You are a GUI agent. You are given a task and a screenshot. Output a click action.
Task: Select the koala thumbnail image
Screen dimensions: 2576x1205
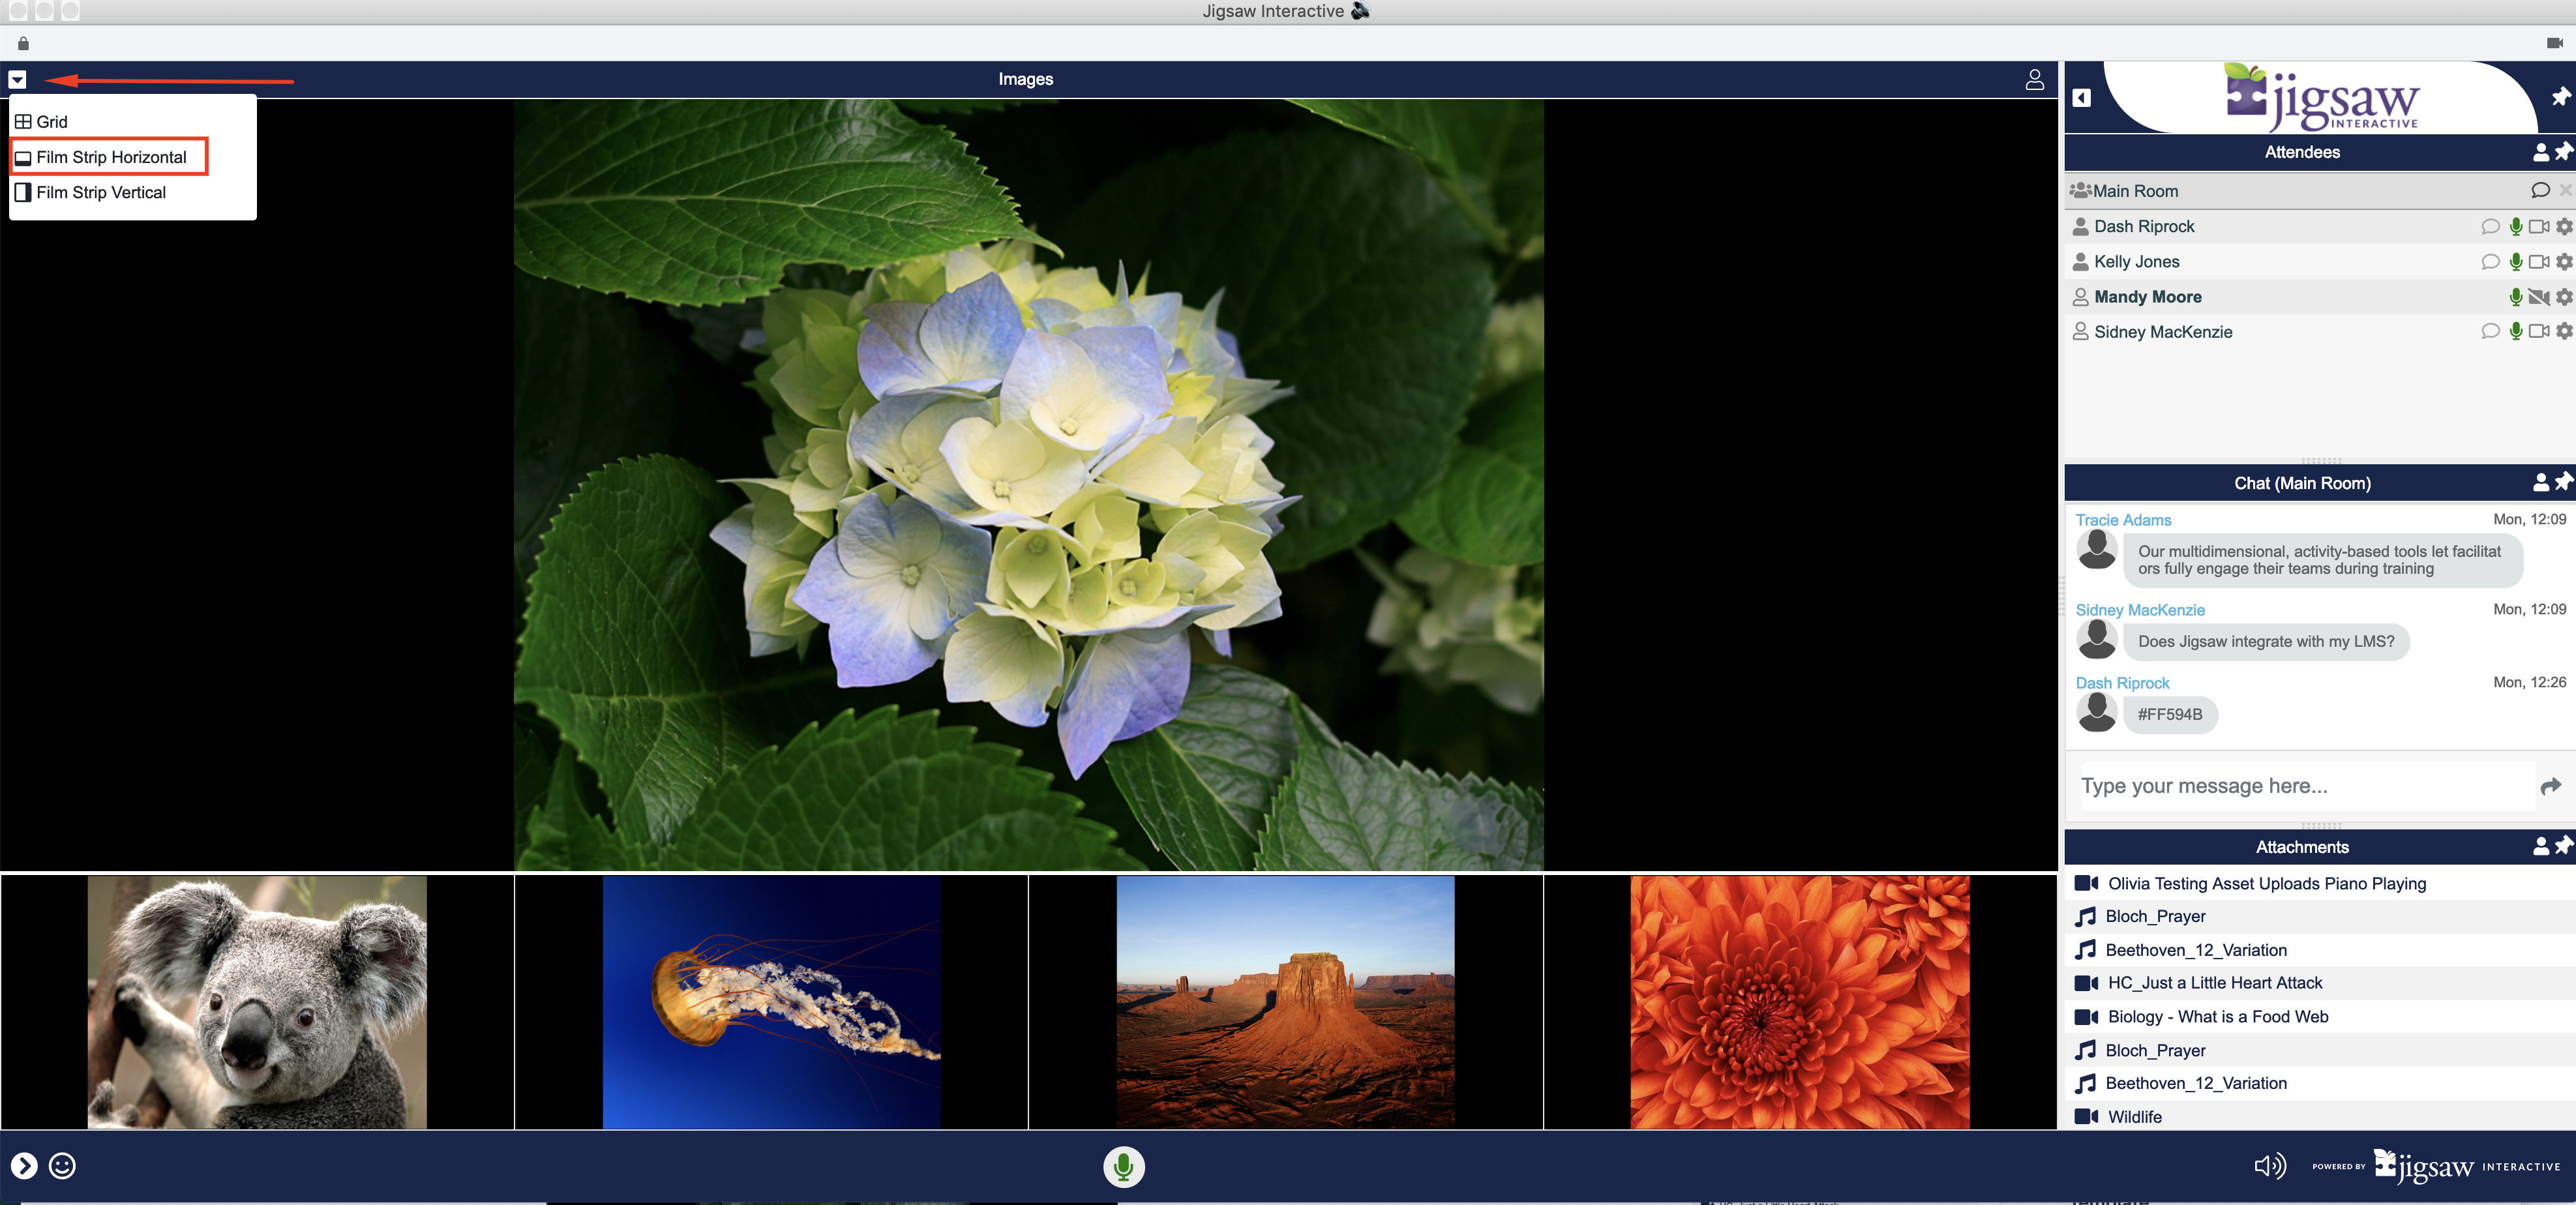257,1003
